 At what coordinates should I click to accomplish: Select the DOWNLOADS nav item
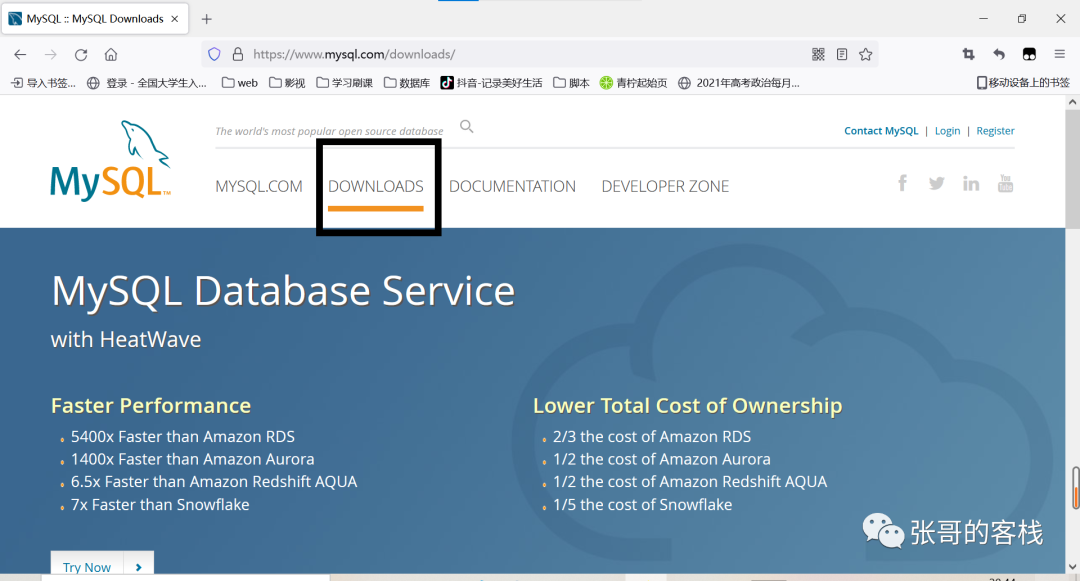point(375,187)
